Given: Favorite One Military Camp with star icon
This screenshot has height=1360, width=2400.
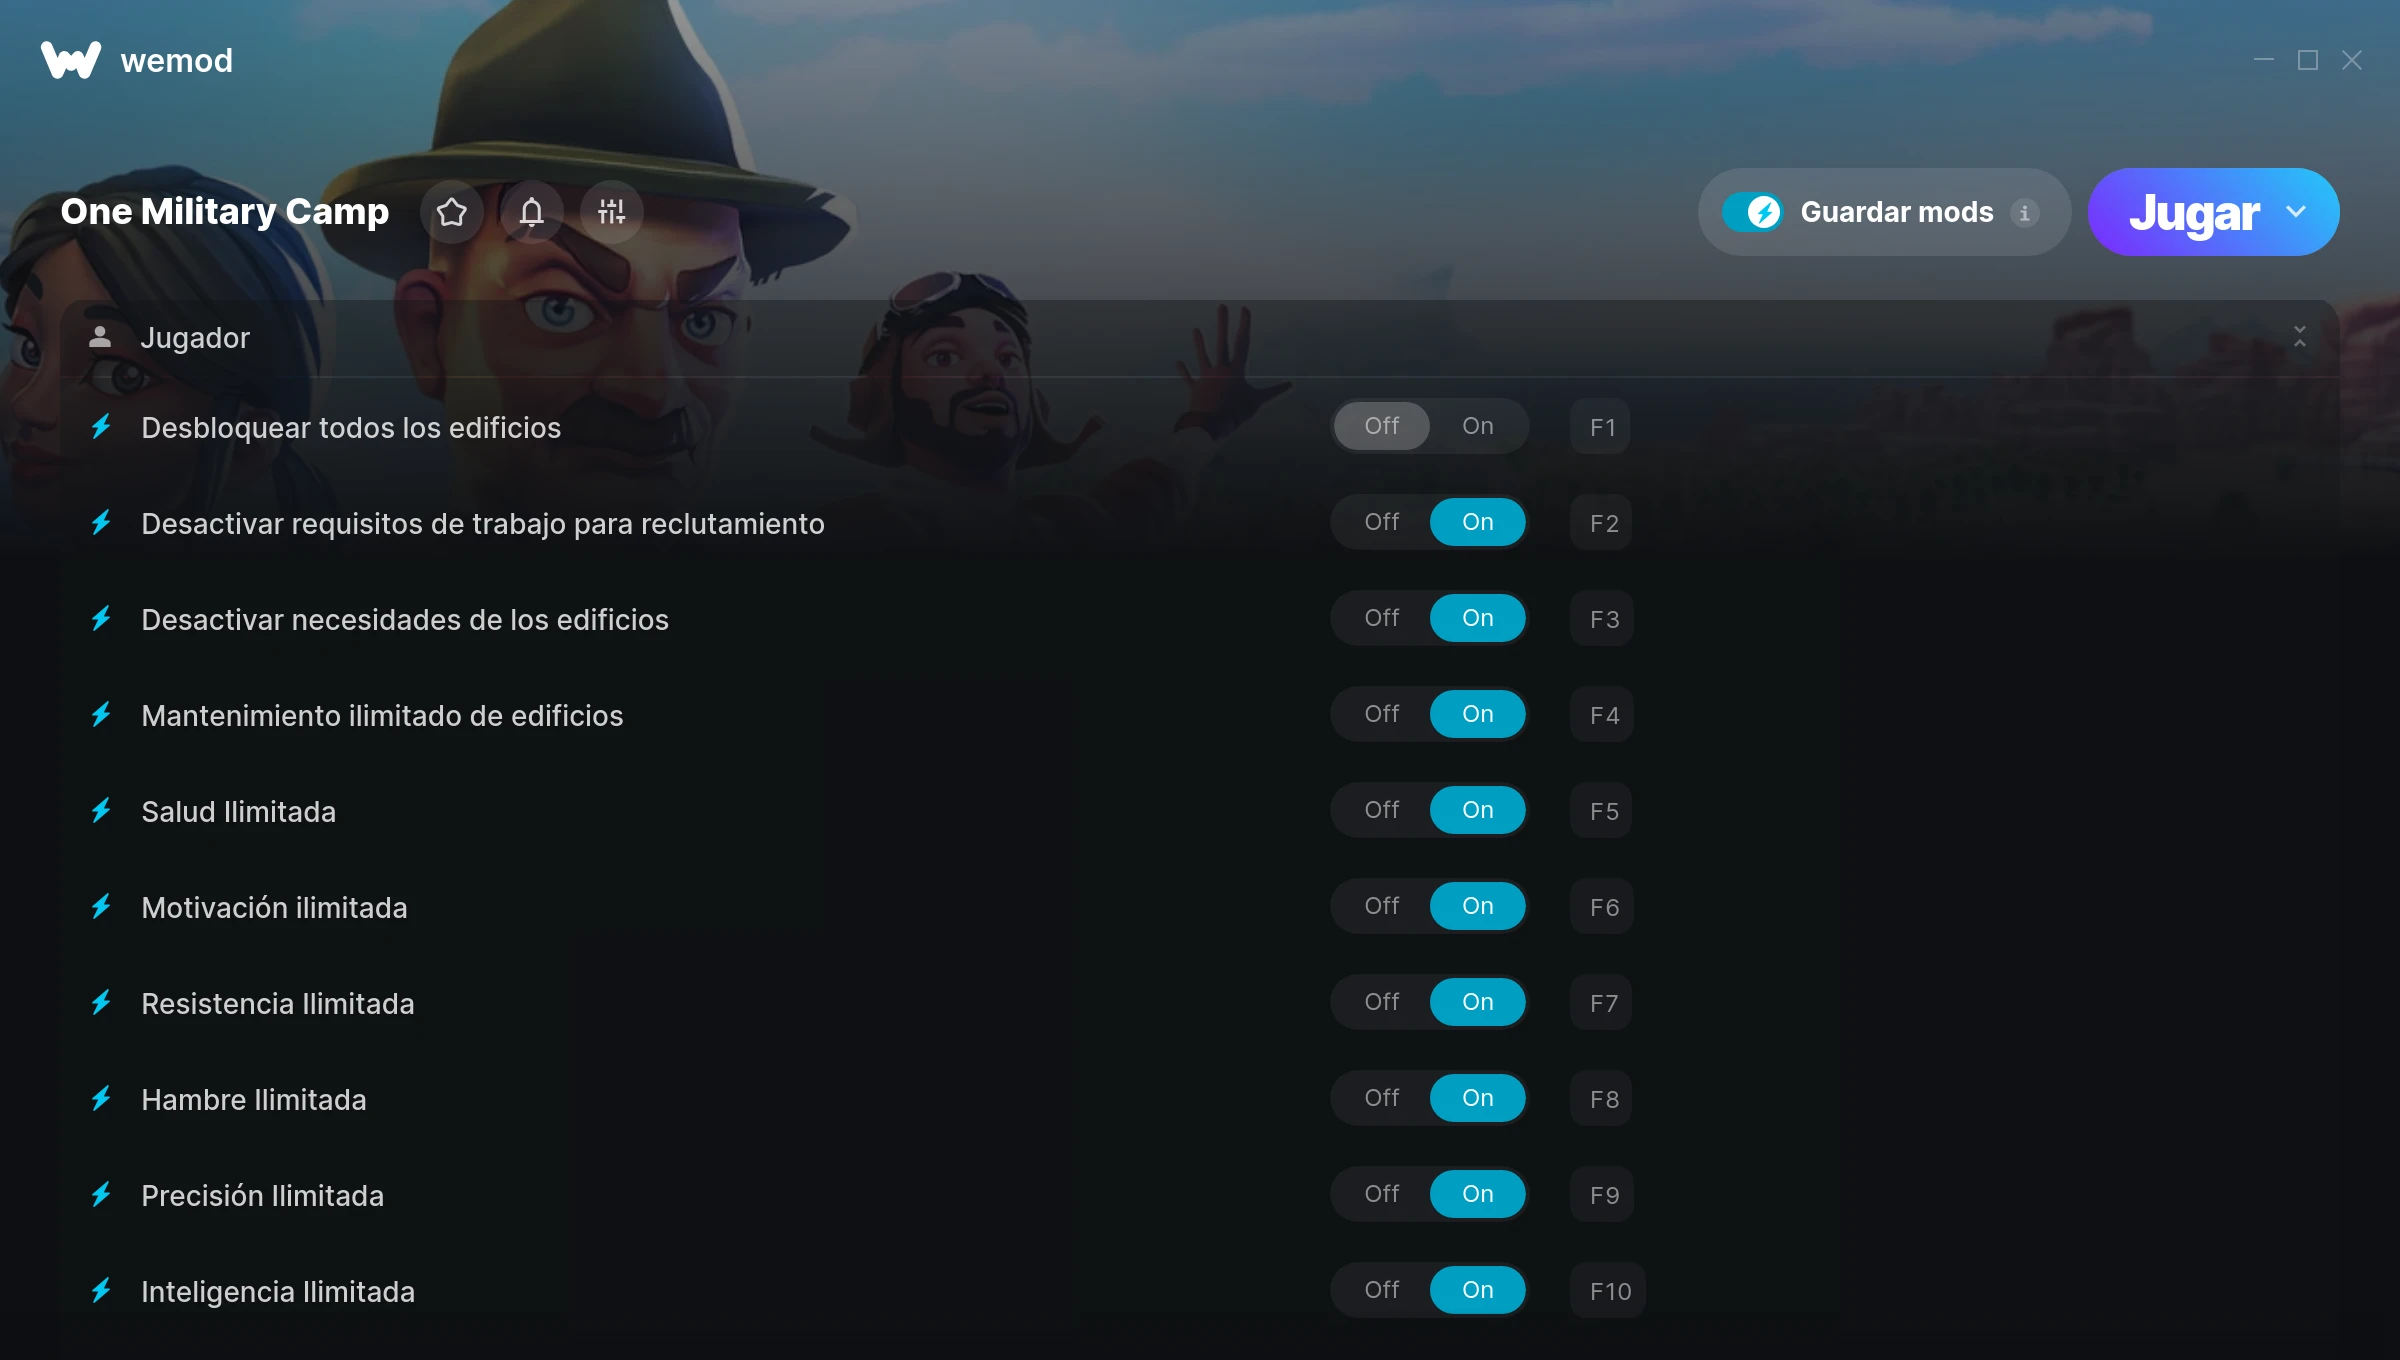Looking at the screenshot, I should [452, 212].
